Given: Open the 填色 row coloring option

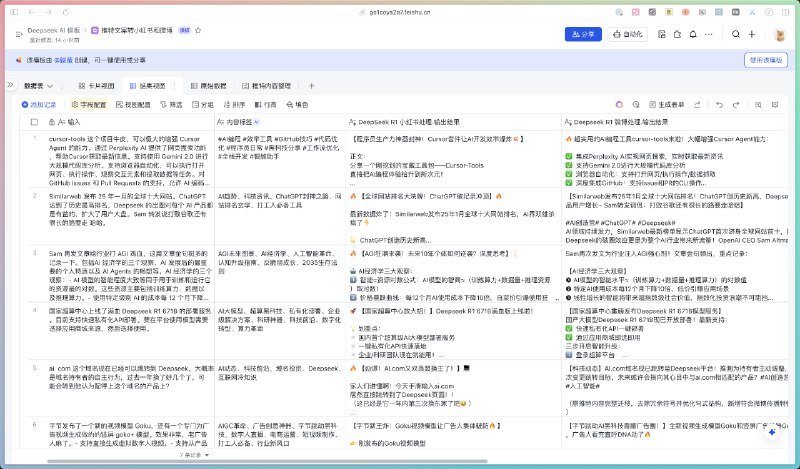Looking at the screenshot, I should pyautogui.click(x=297, y=105).
